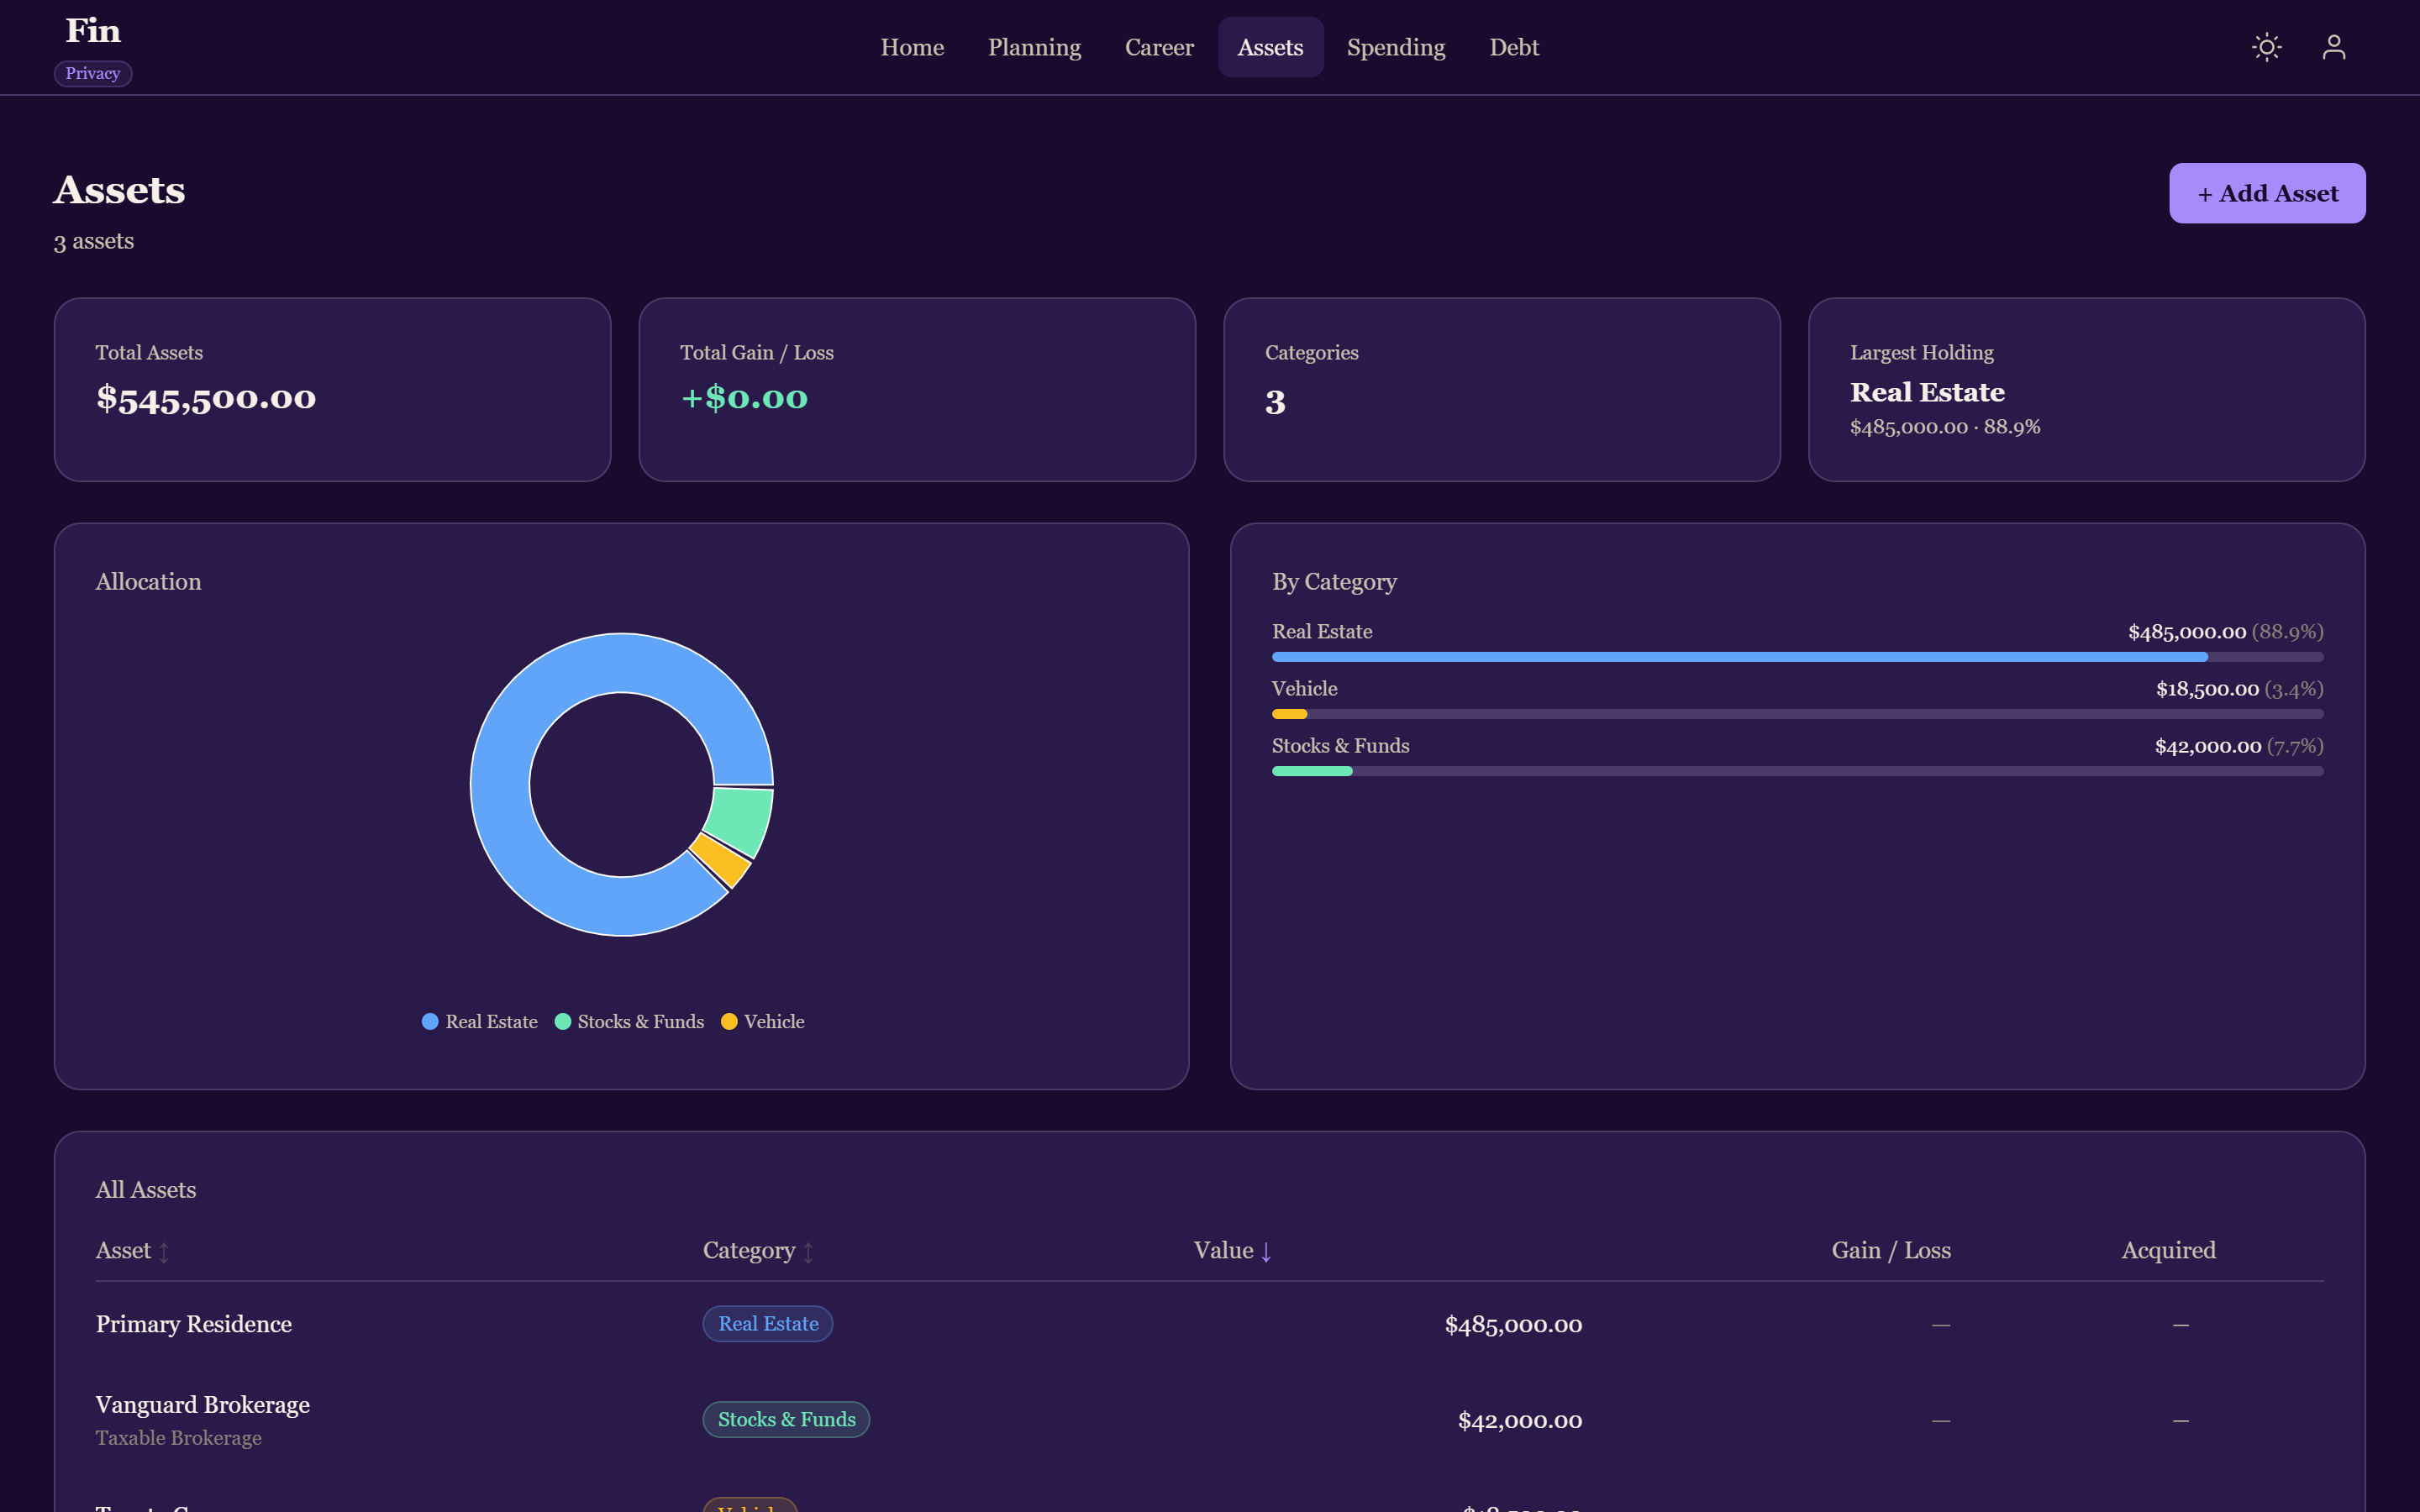Navigate to the Debt tab
This screenshot has height=1512, width=2420.
click(x=1514, y=47)
